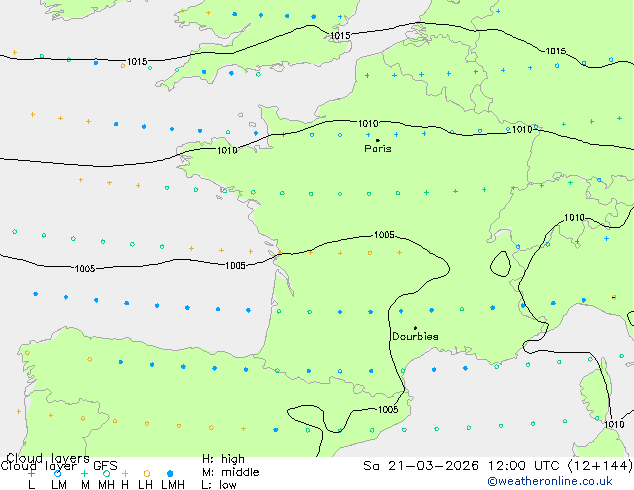Click the 1005 label on Spain's Mediterranean coast
The width and height of the screenshot is (634, 490).
tap(388, 410)
